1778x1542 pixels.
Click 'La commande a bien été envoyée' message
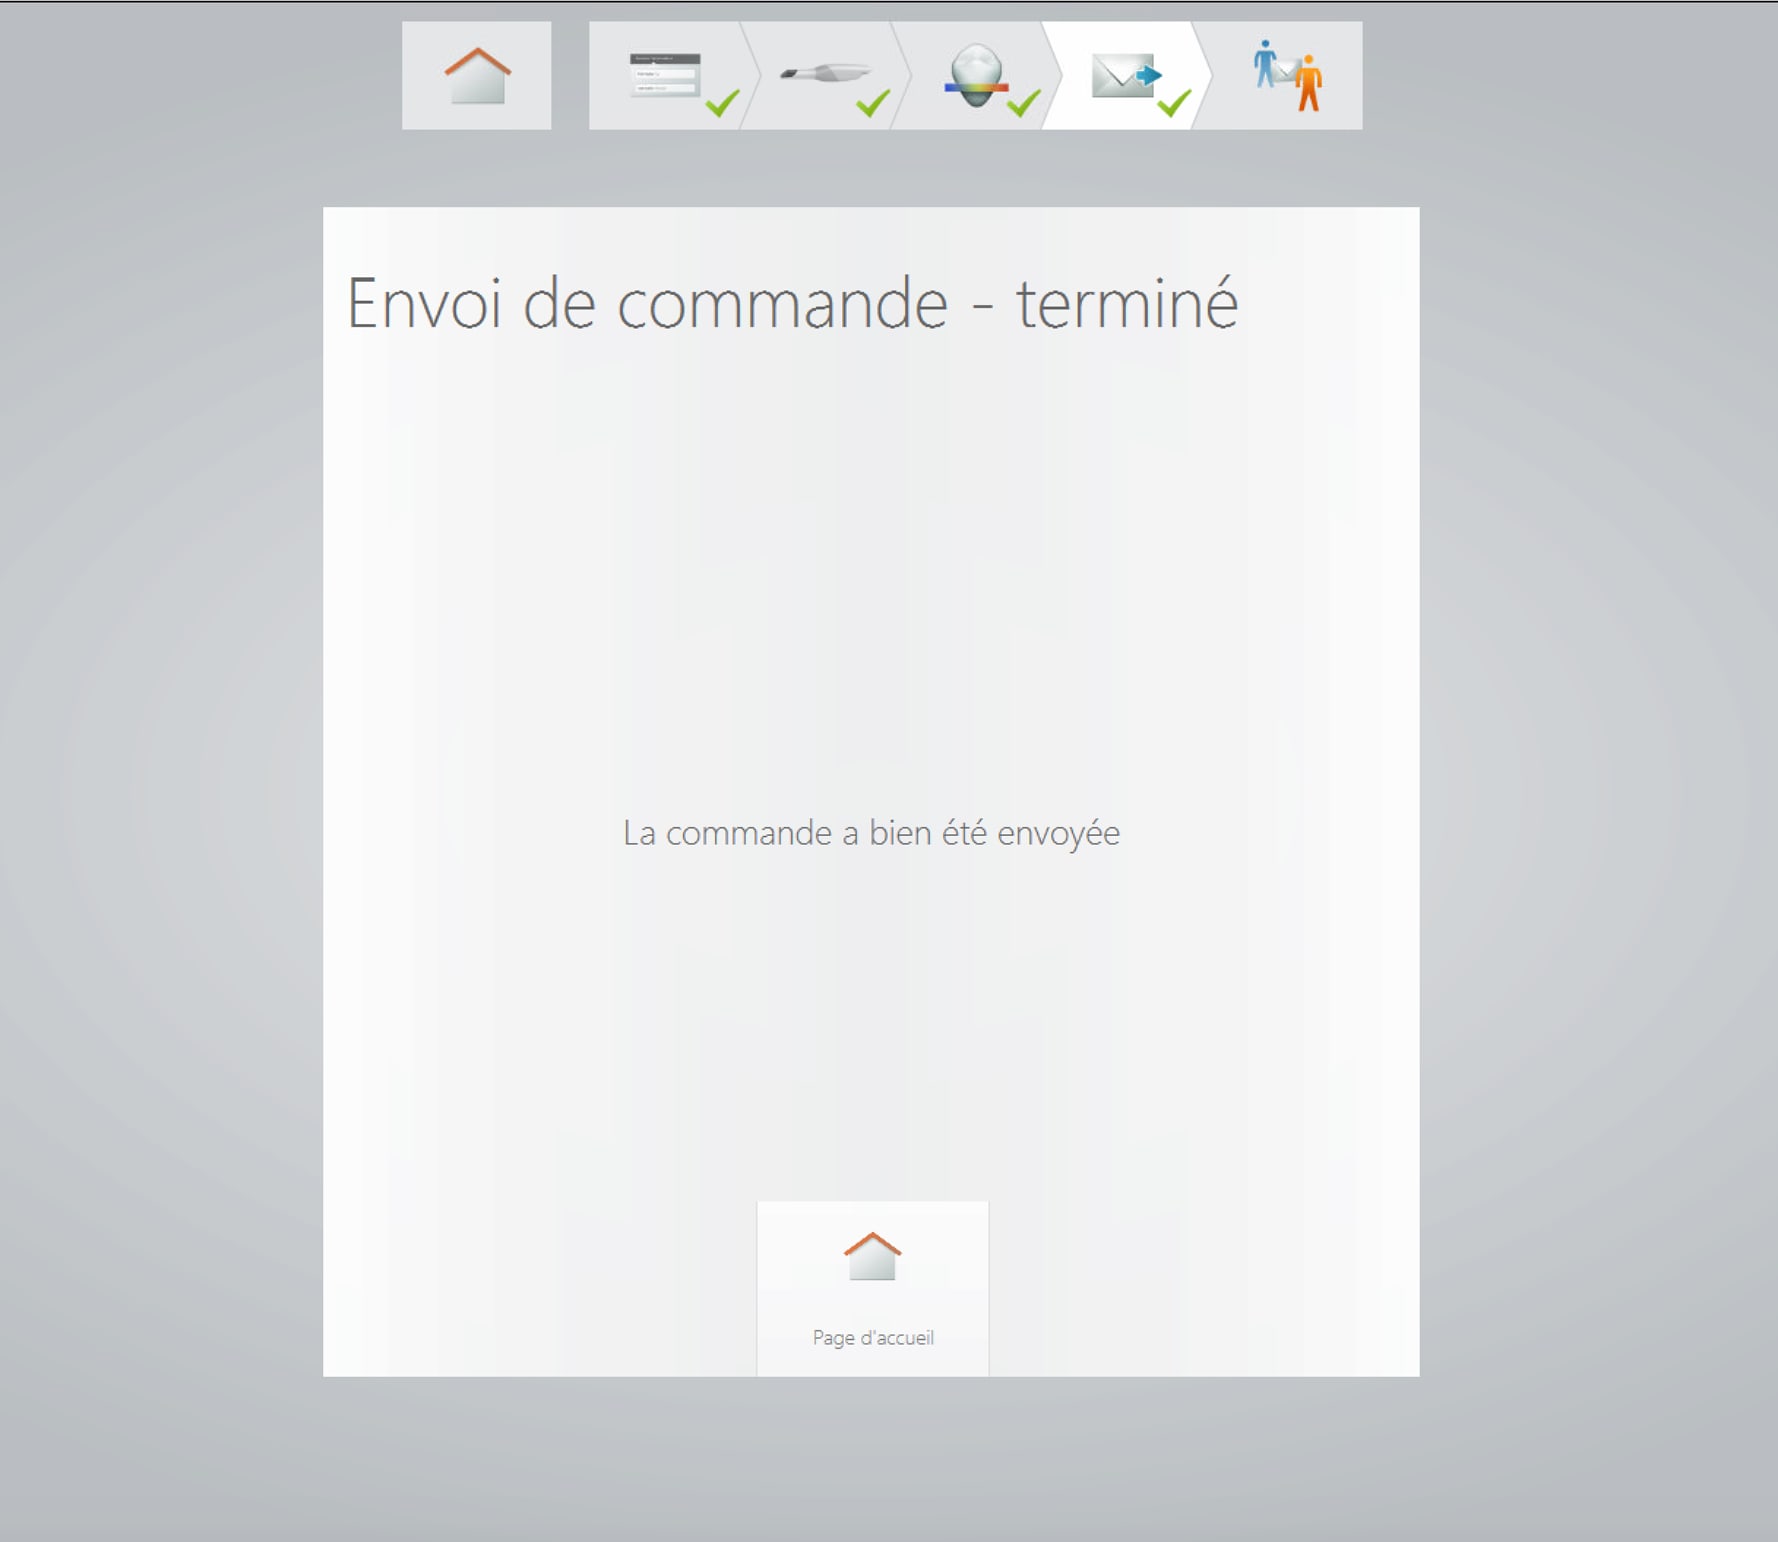pyautogui.click(x=871, y=833)
